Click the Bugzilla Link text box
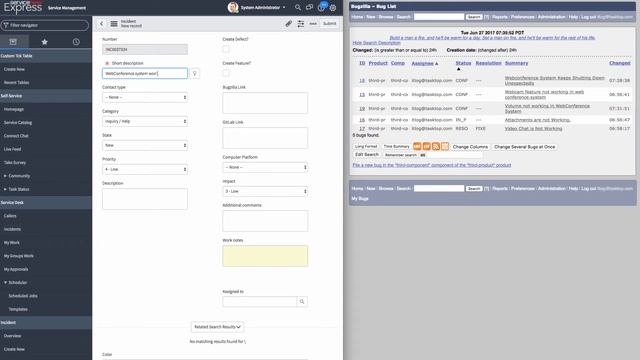 [265, 103]
